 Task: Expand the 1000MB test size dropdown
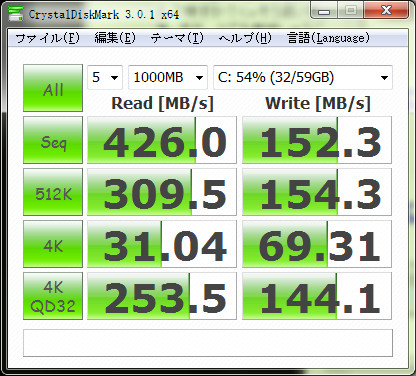pos(168,78)
